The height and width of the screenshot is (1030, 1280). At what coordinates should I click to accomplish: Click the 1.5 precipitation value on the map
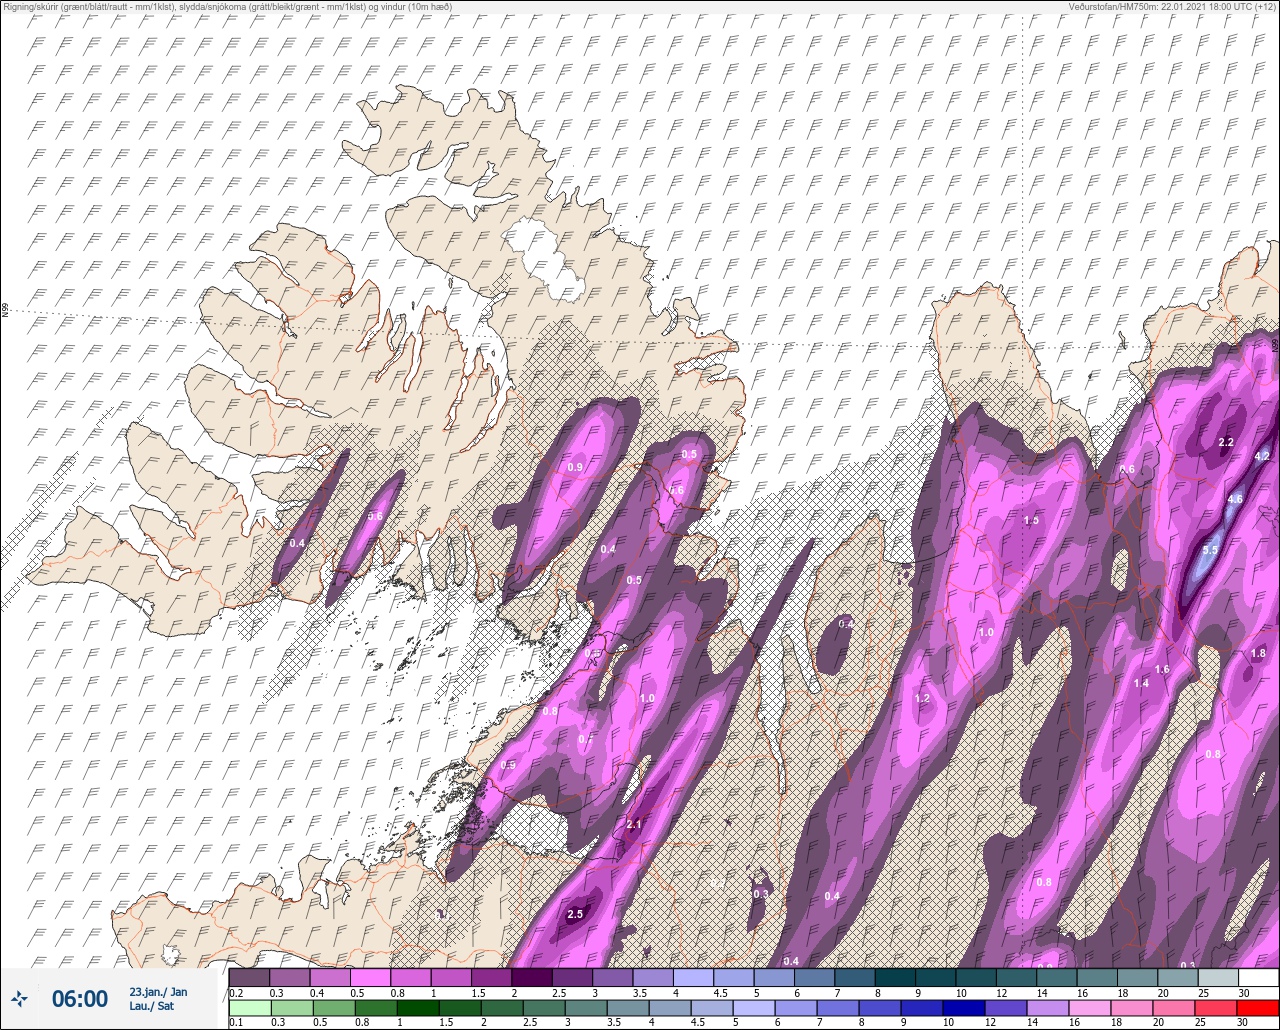click(x=1031, y=520)
